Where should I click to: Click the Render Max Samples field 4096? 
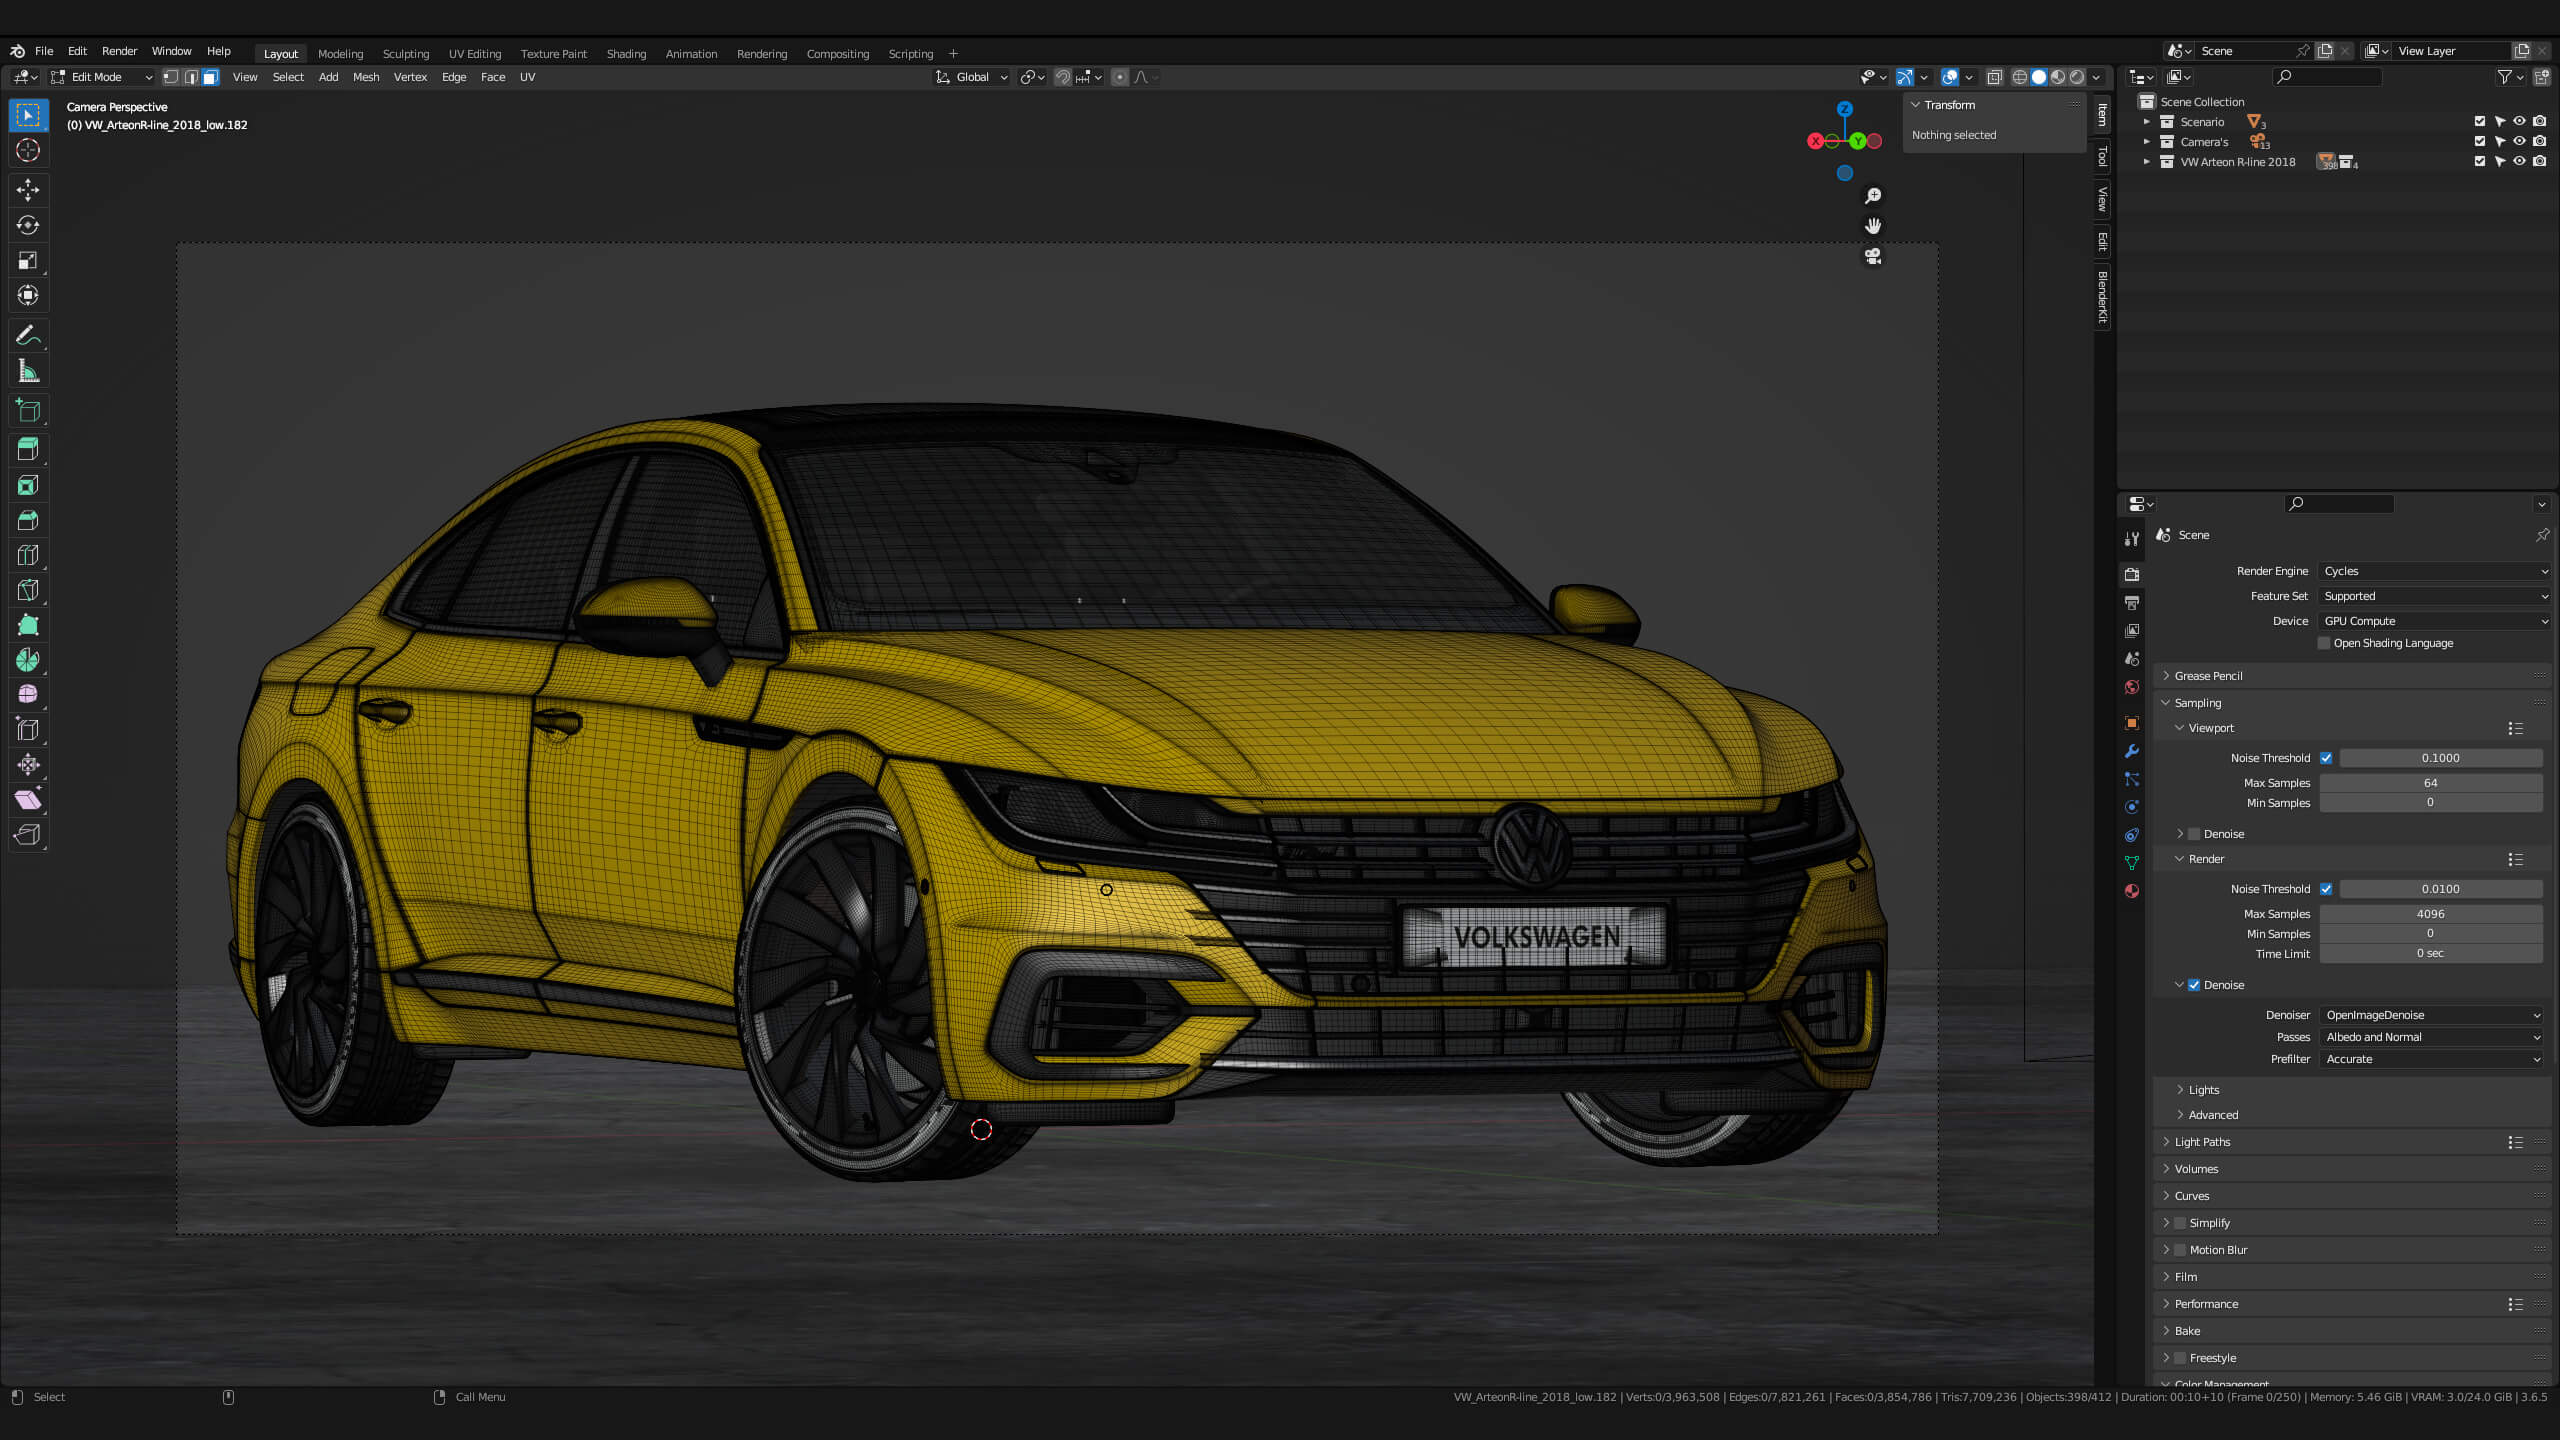tap(2431, 914)
